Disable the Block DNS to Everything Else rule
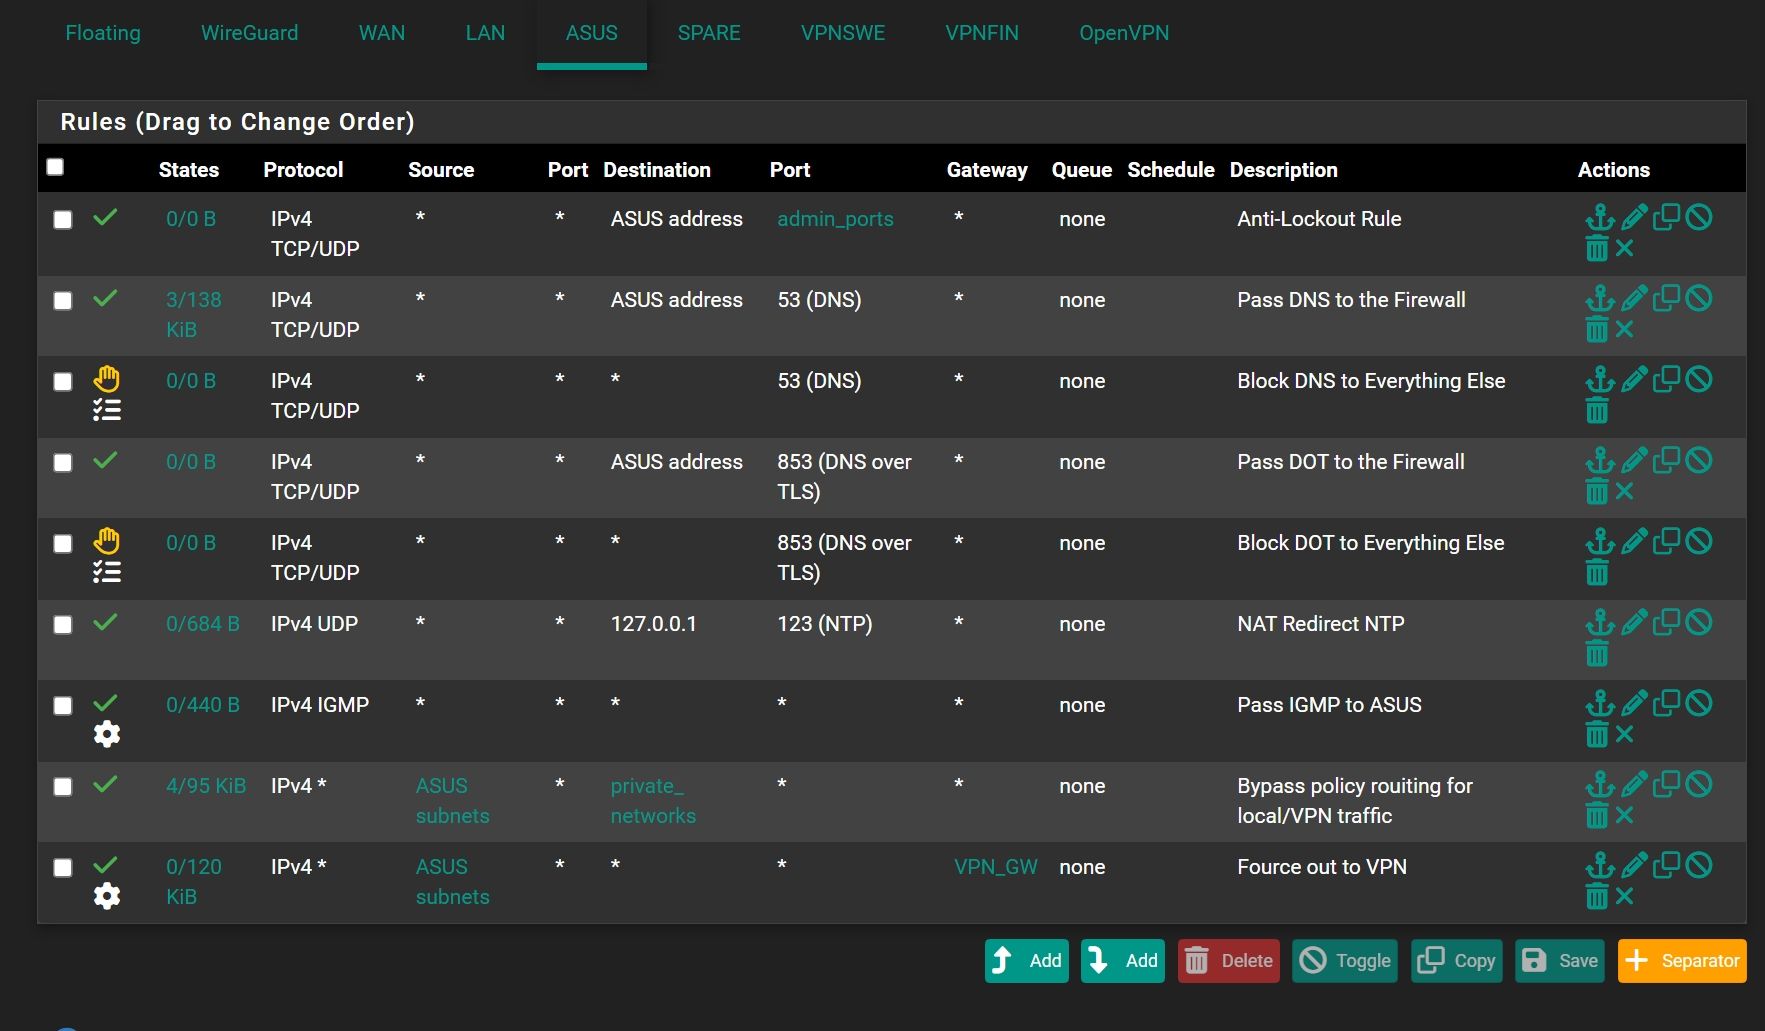1765x1031 pixels. tap(1699, 379)
